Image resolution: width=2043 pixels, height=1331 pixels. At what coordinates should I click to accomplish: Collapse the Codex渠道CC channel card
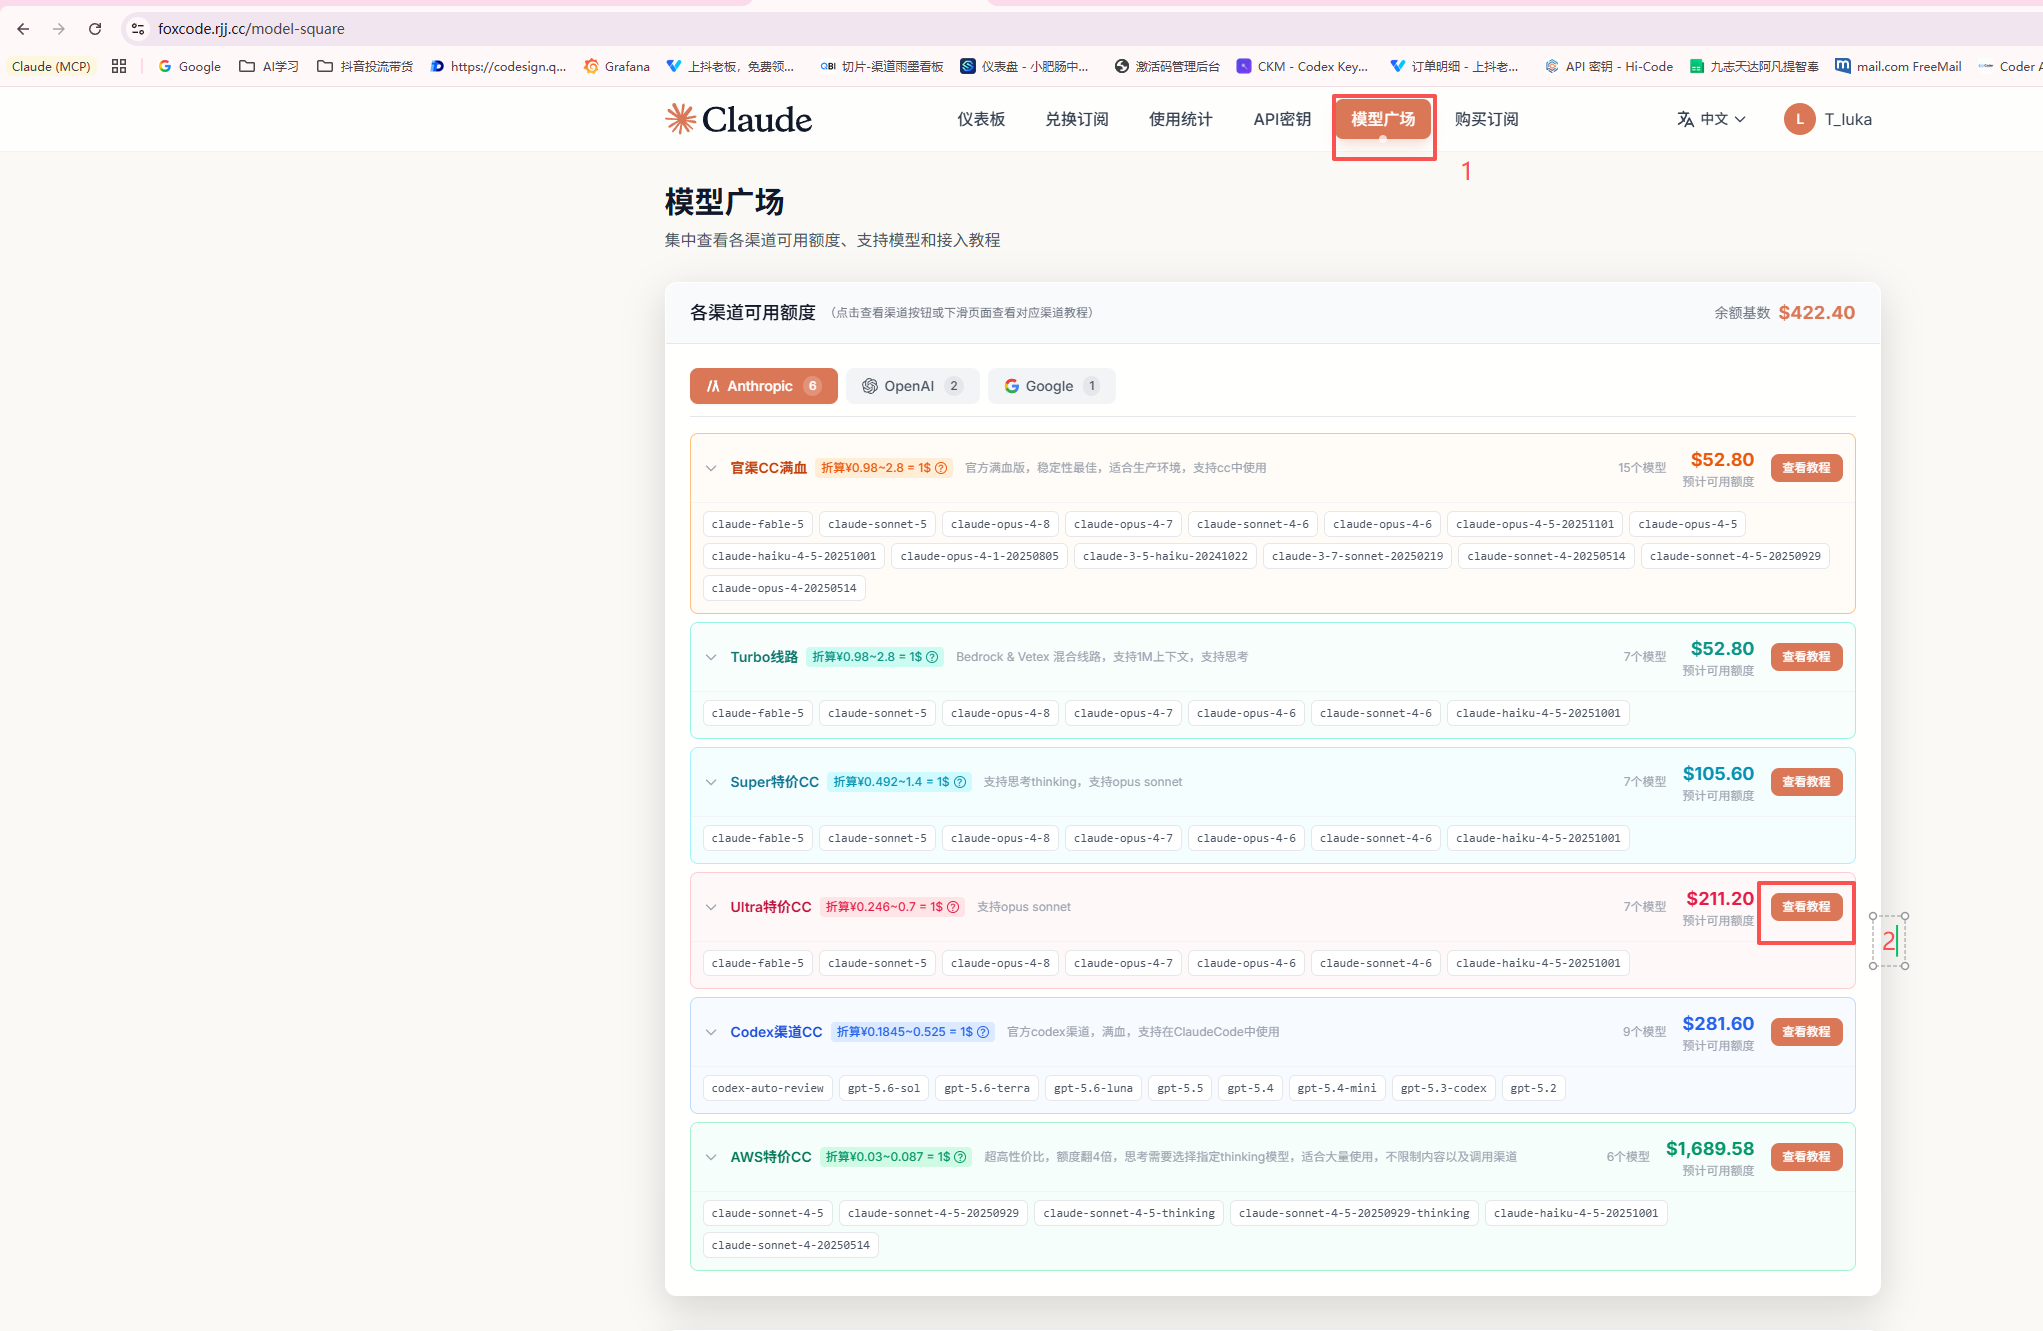[x=711, y=1032]
